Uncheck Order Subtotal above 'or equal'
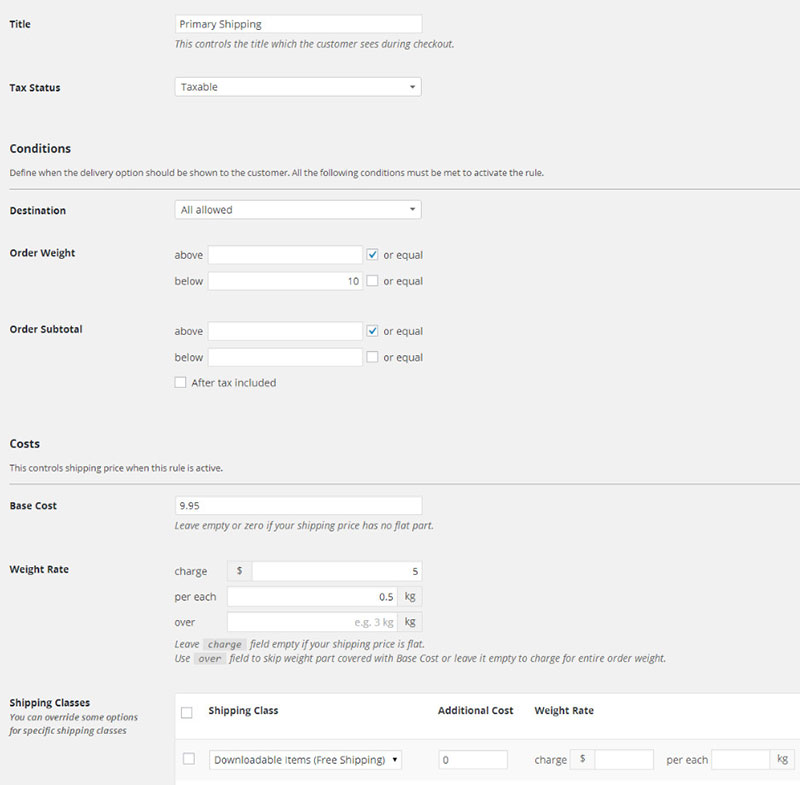Viewport: 800px width, 785px height. 373,331
